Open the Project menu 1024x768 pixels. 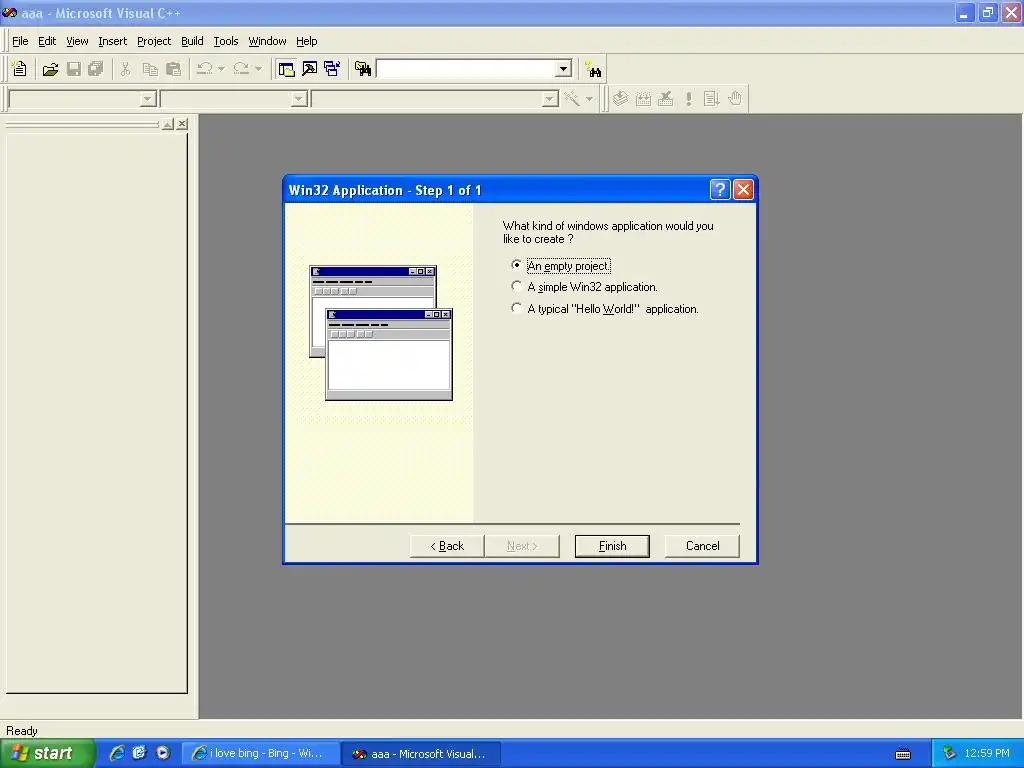click(x=154, y=41)
